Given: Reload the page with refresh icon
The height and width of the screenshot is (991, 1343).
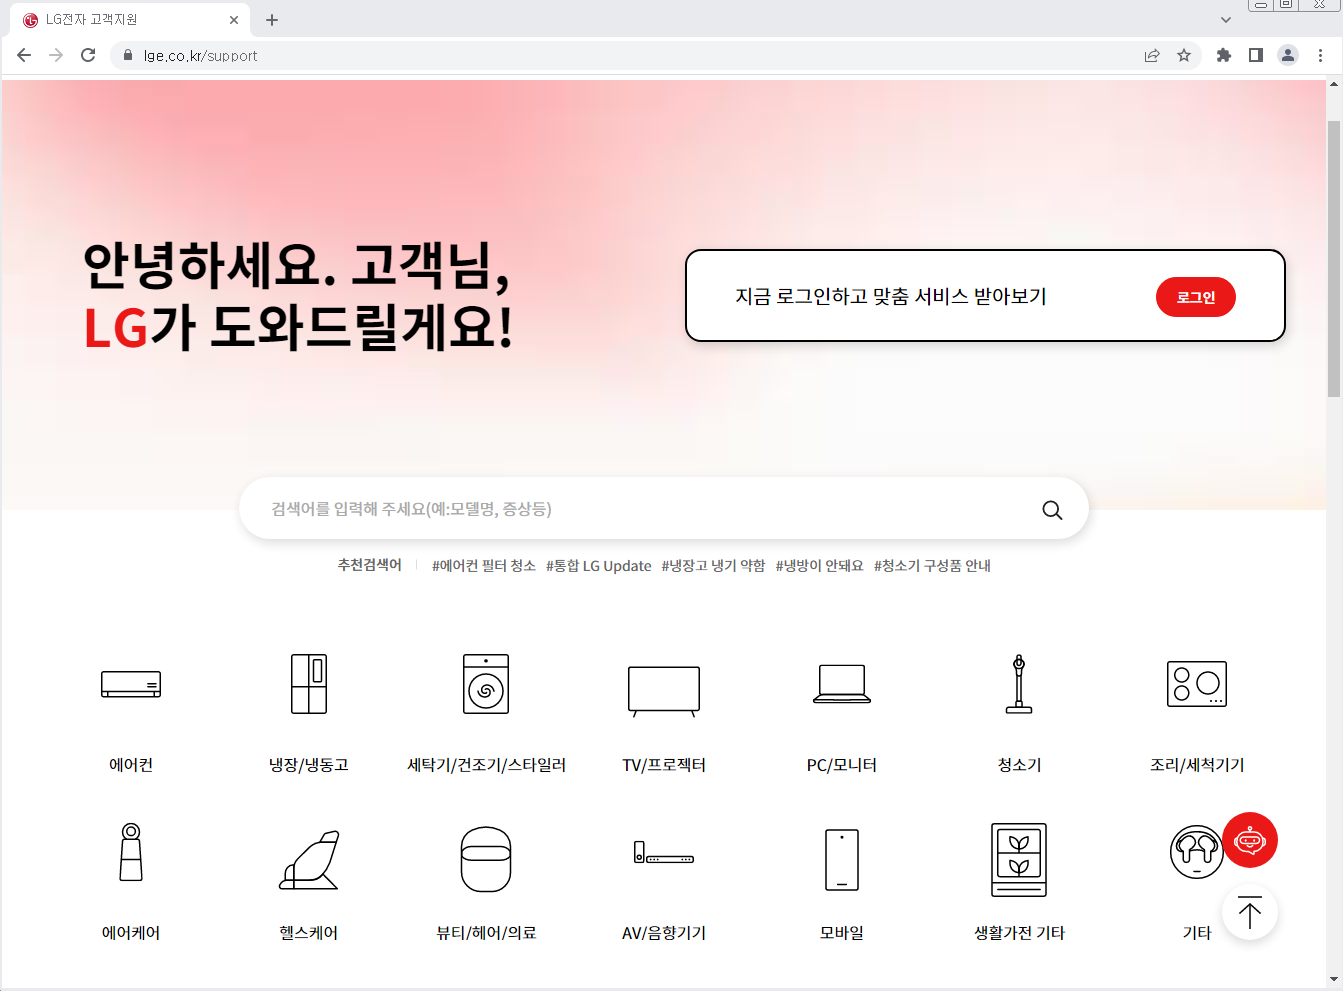Looking at the screenshot, I should [x=88, y=55].
